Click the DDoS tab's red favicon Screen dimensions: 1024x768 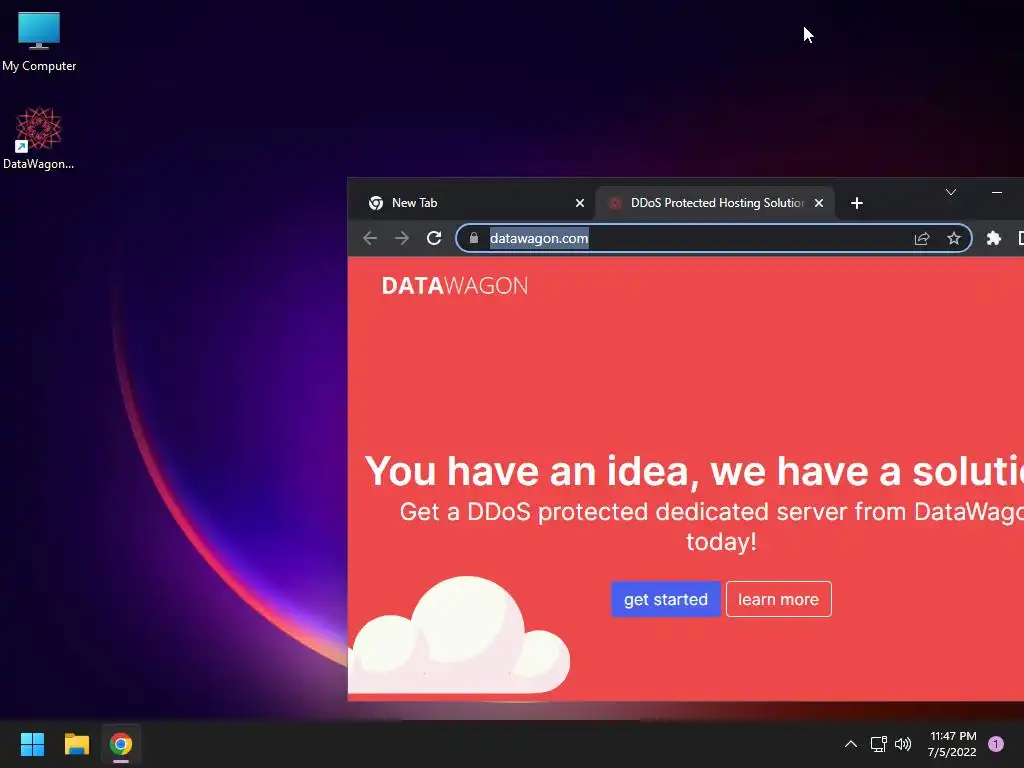pyautogui.click(x=615, y=203)
